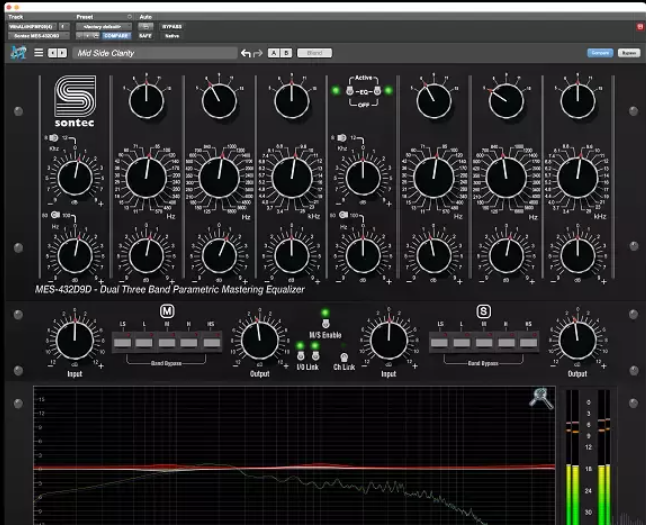Click the M channel Input gain knob
The width and height of the screenshot is (646, 525).
tap(75, 340)
